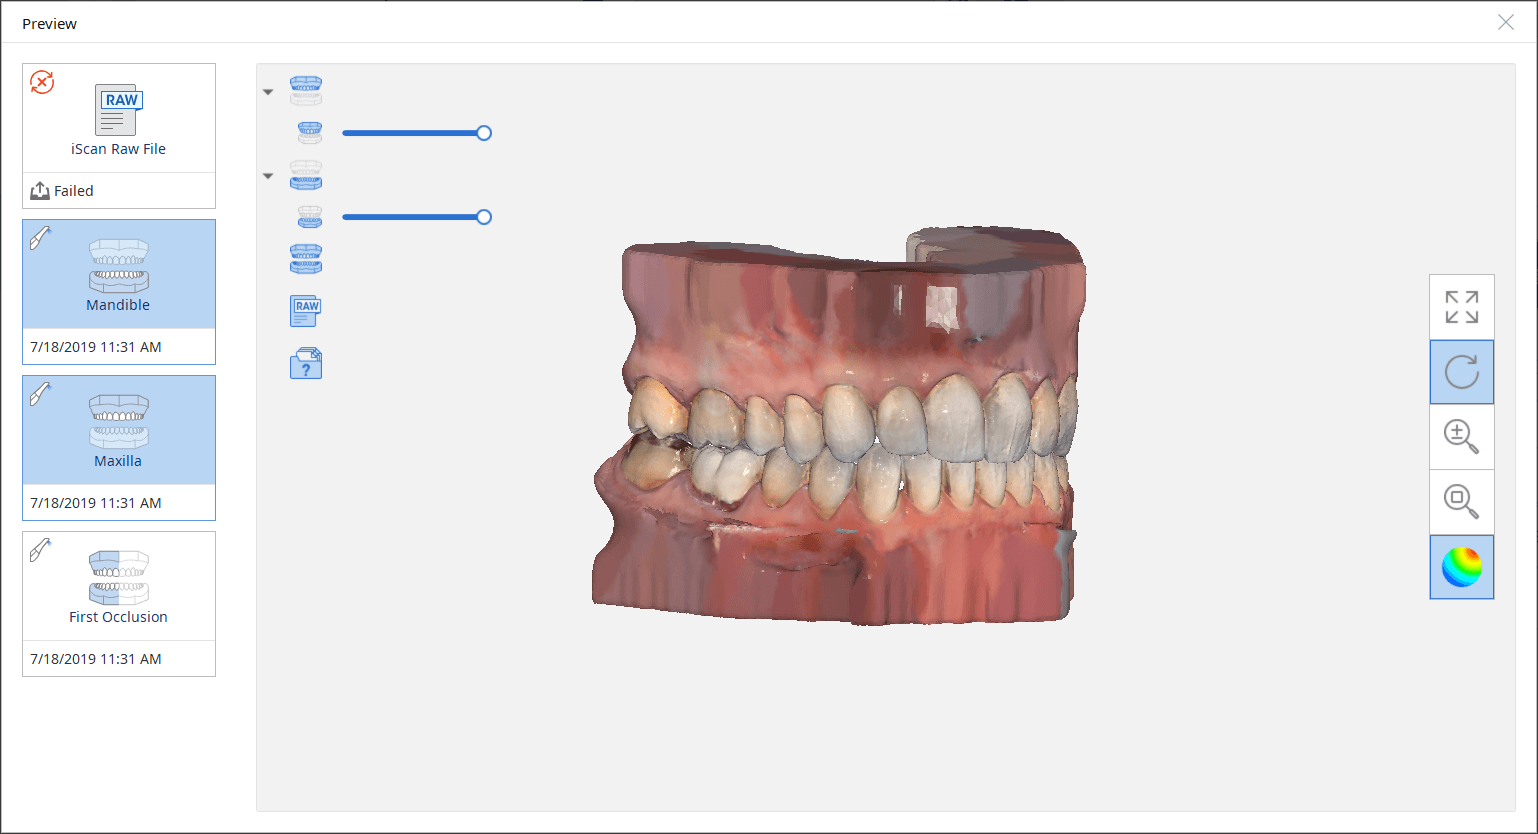Collapse the mandible group arrow

(x=268, y=176)
